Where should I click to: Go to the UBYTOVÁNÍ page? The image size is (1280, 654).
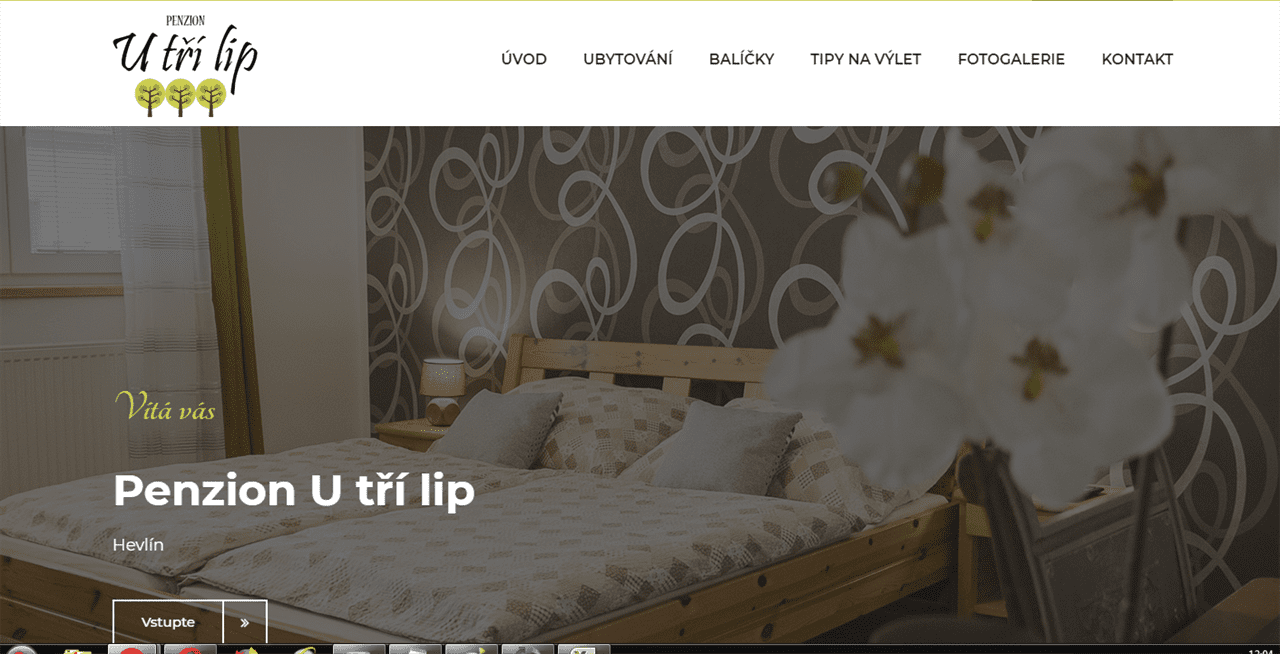(x=628, y=59)
